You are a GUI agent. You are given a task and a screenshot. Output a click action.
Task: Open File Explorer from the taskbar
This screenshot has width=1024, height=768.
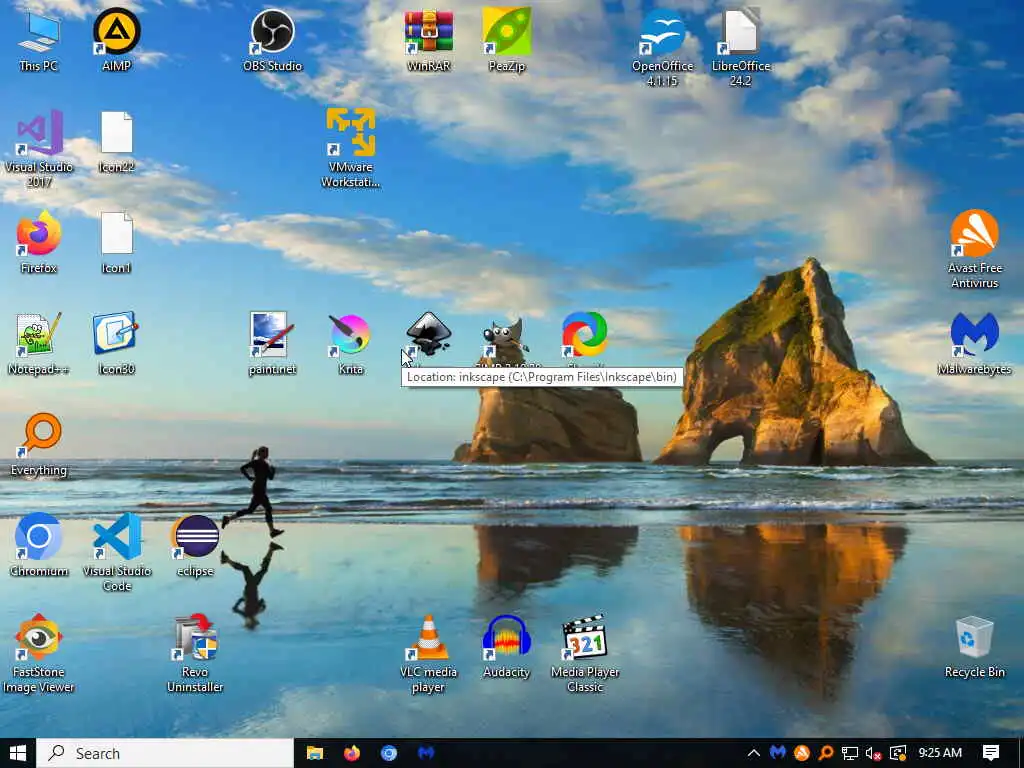tap(315, 753)
